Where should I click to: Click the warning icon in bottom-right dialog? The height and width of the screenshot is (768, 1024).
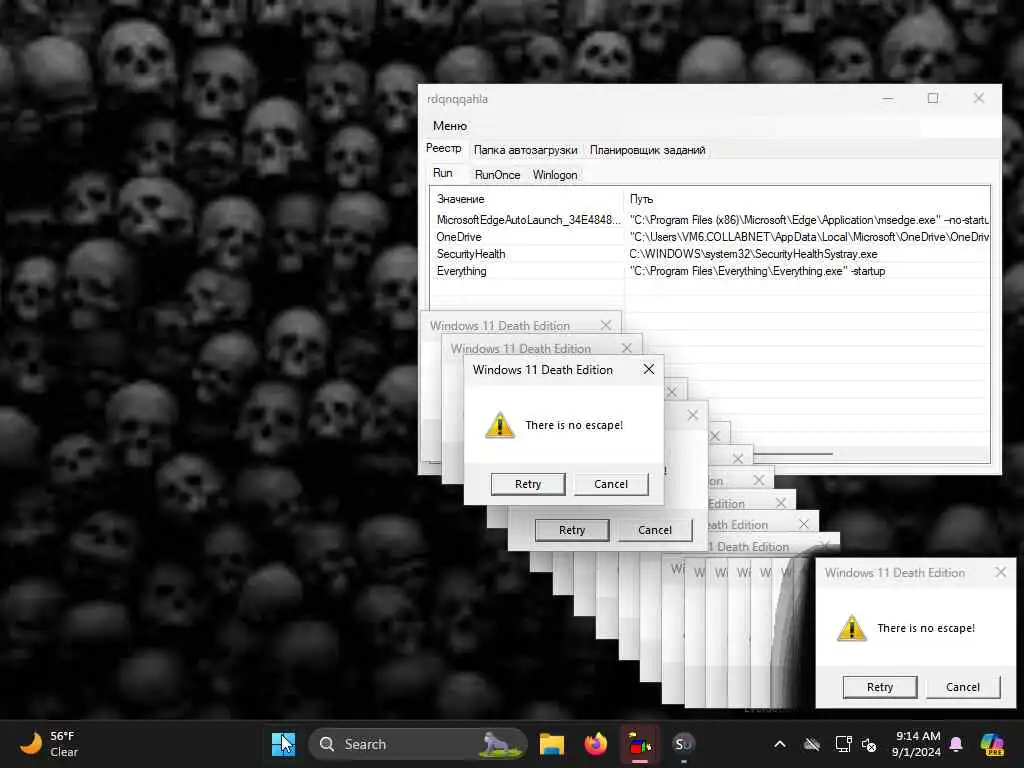point(852,628)
